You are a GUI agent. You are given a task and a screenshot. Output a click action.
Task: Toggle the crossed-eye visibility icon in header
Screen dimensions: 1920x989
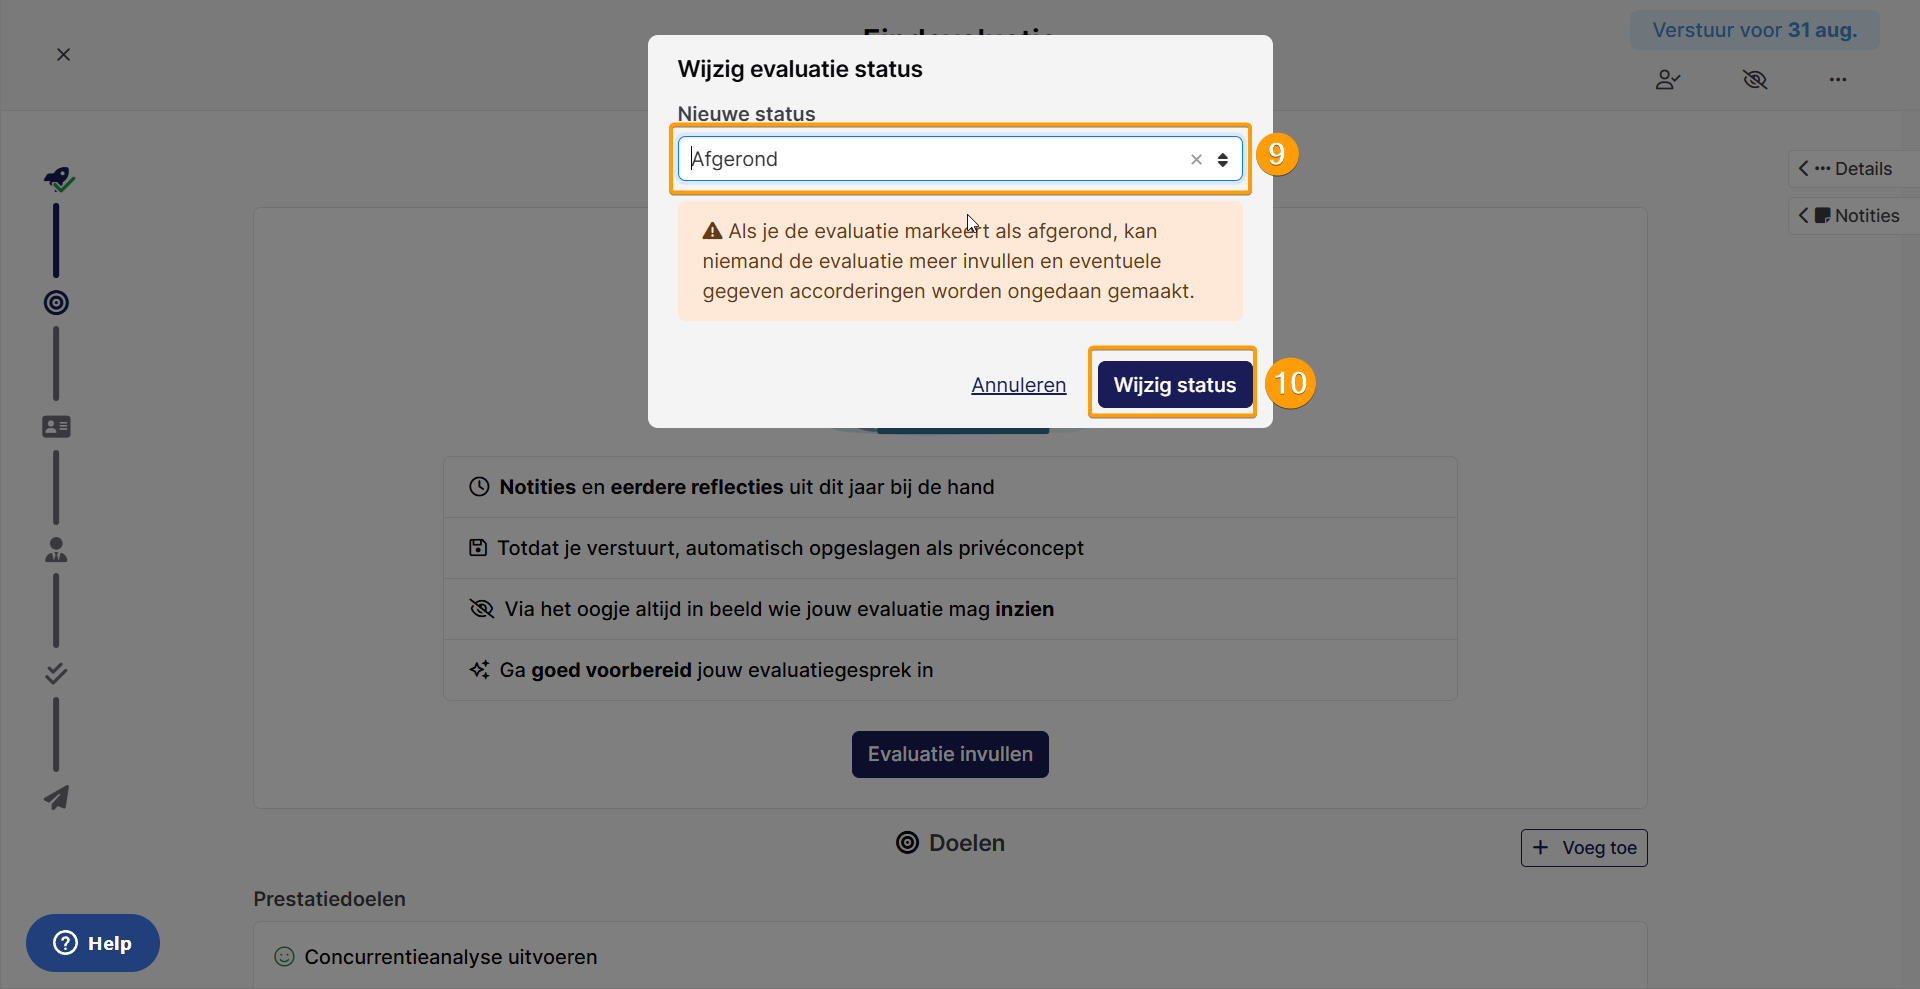pyautogui.click(x=1755, y=80)
